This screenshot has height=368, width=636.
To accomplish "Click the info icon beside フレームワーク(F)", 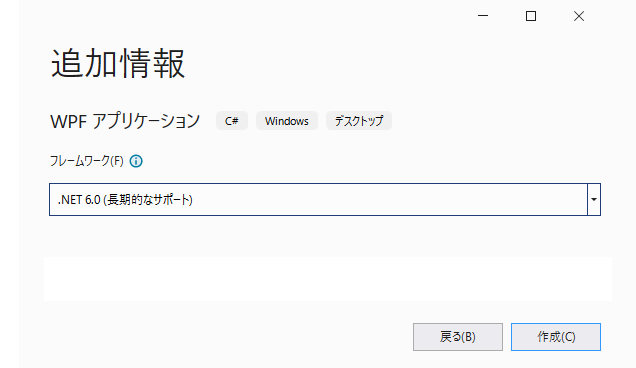I will click(136, 161).
